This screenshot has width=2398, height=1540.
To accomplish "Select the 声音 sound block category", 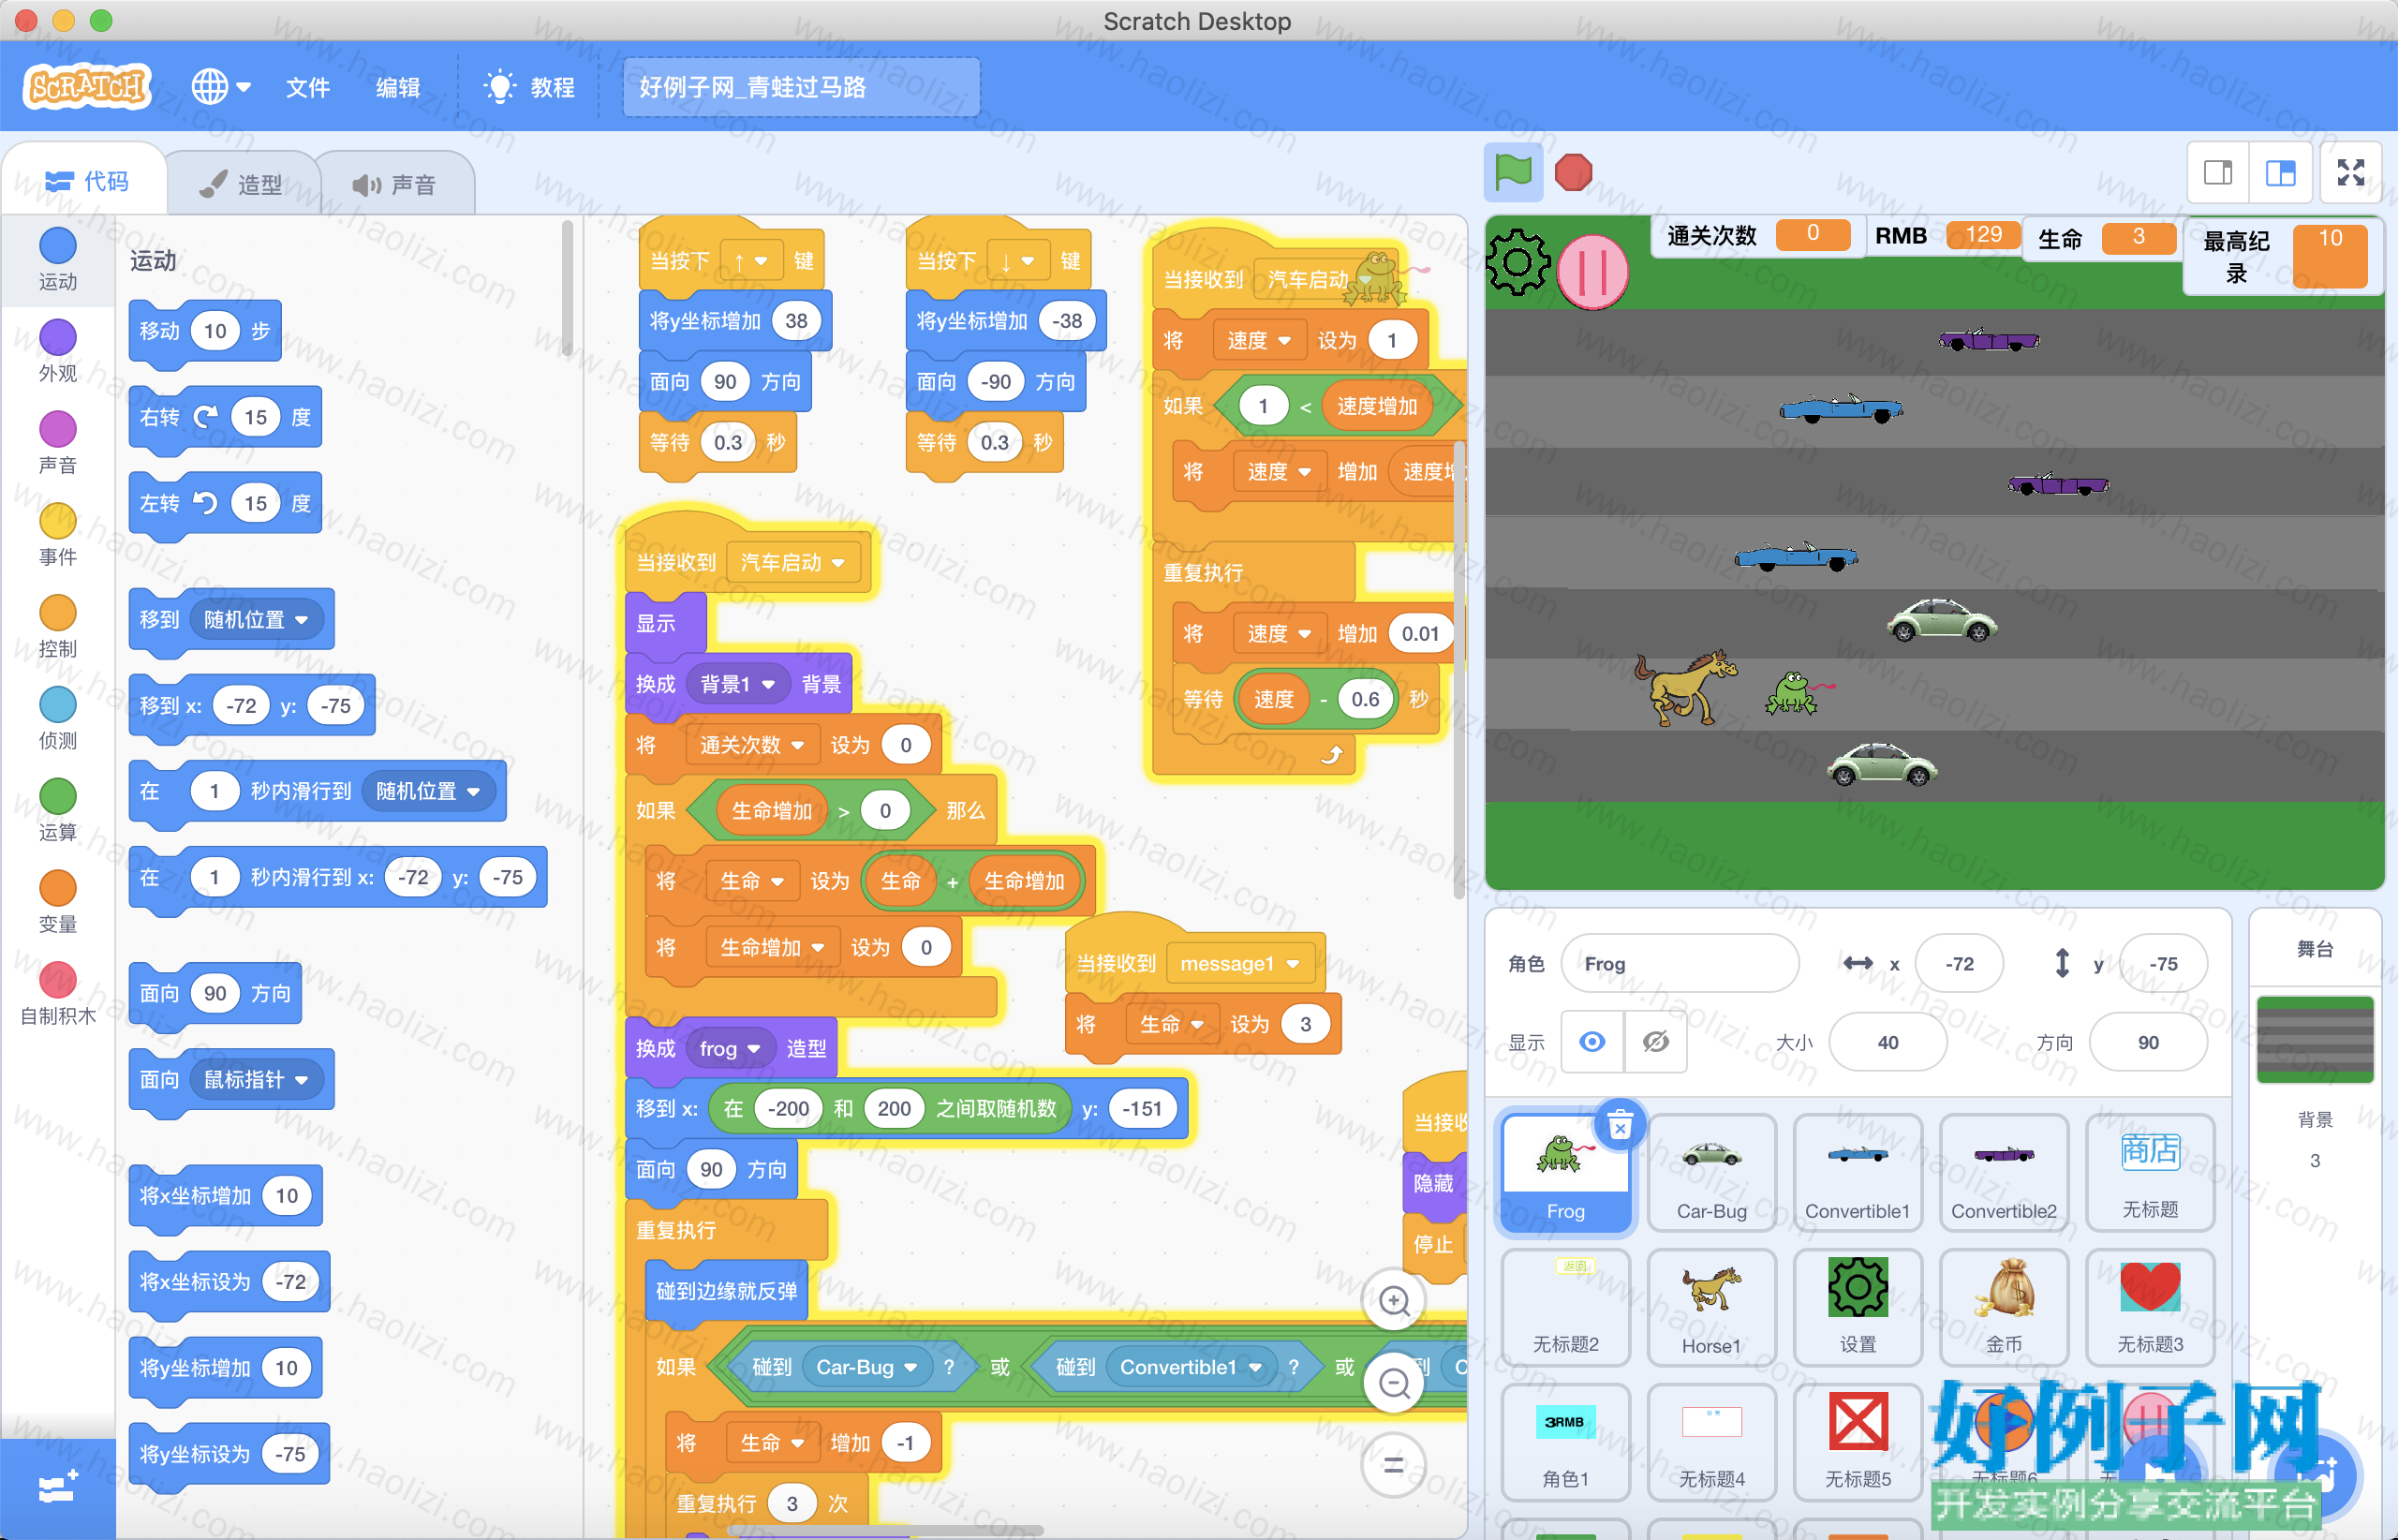I will point(58,442).
